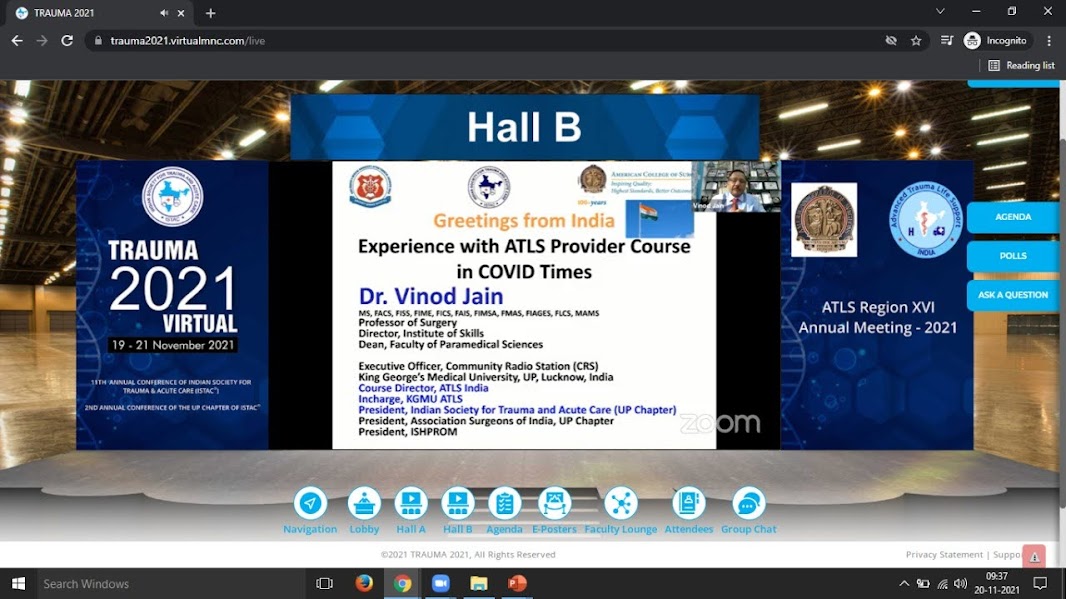The image size is (1066, 599).
Task: Open the Attendees list icon
Action: pos(688,503)
